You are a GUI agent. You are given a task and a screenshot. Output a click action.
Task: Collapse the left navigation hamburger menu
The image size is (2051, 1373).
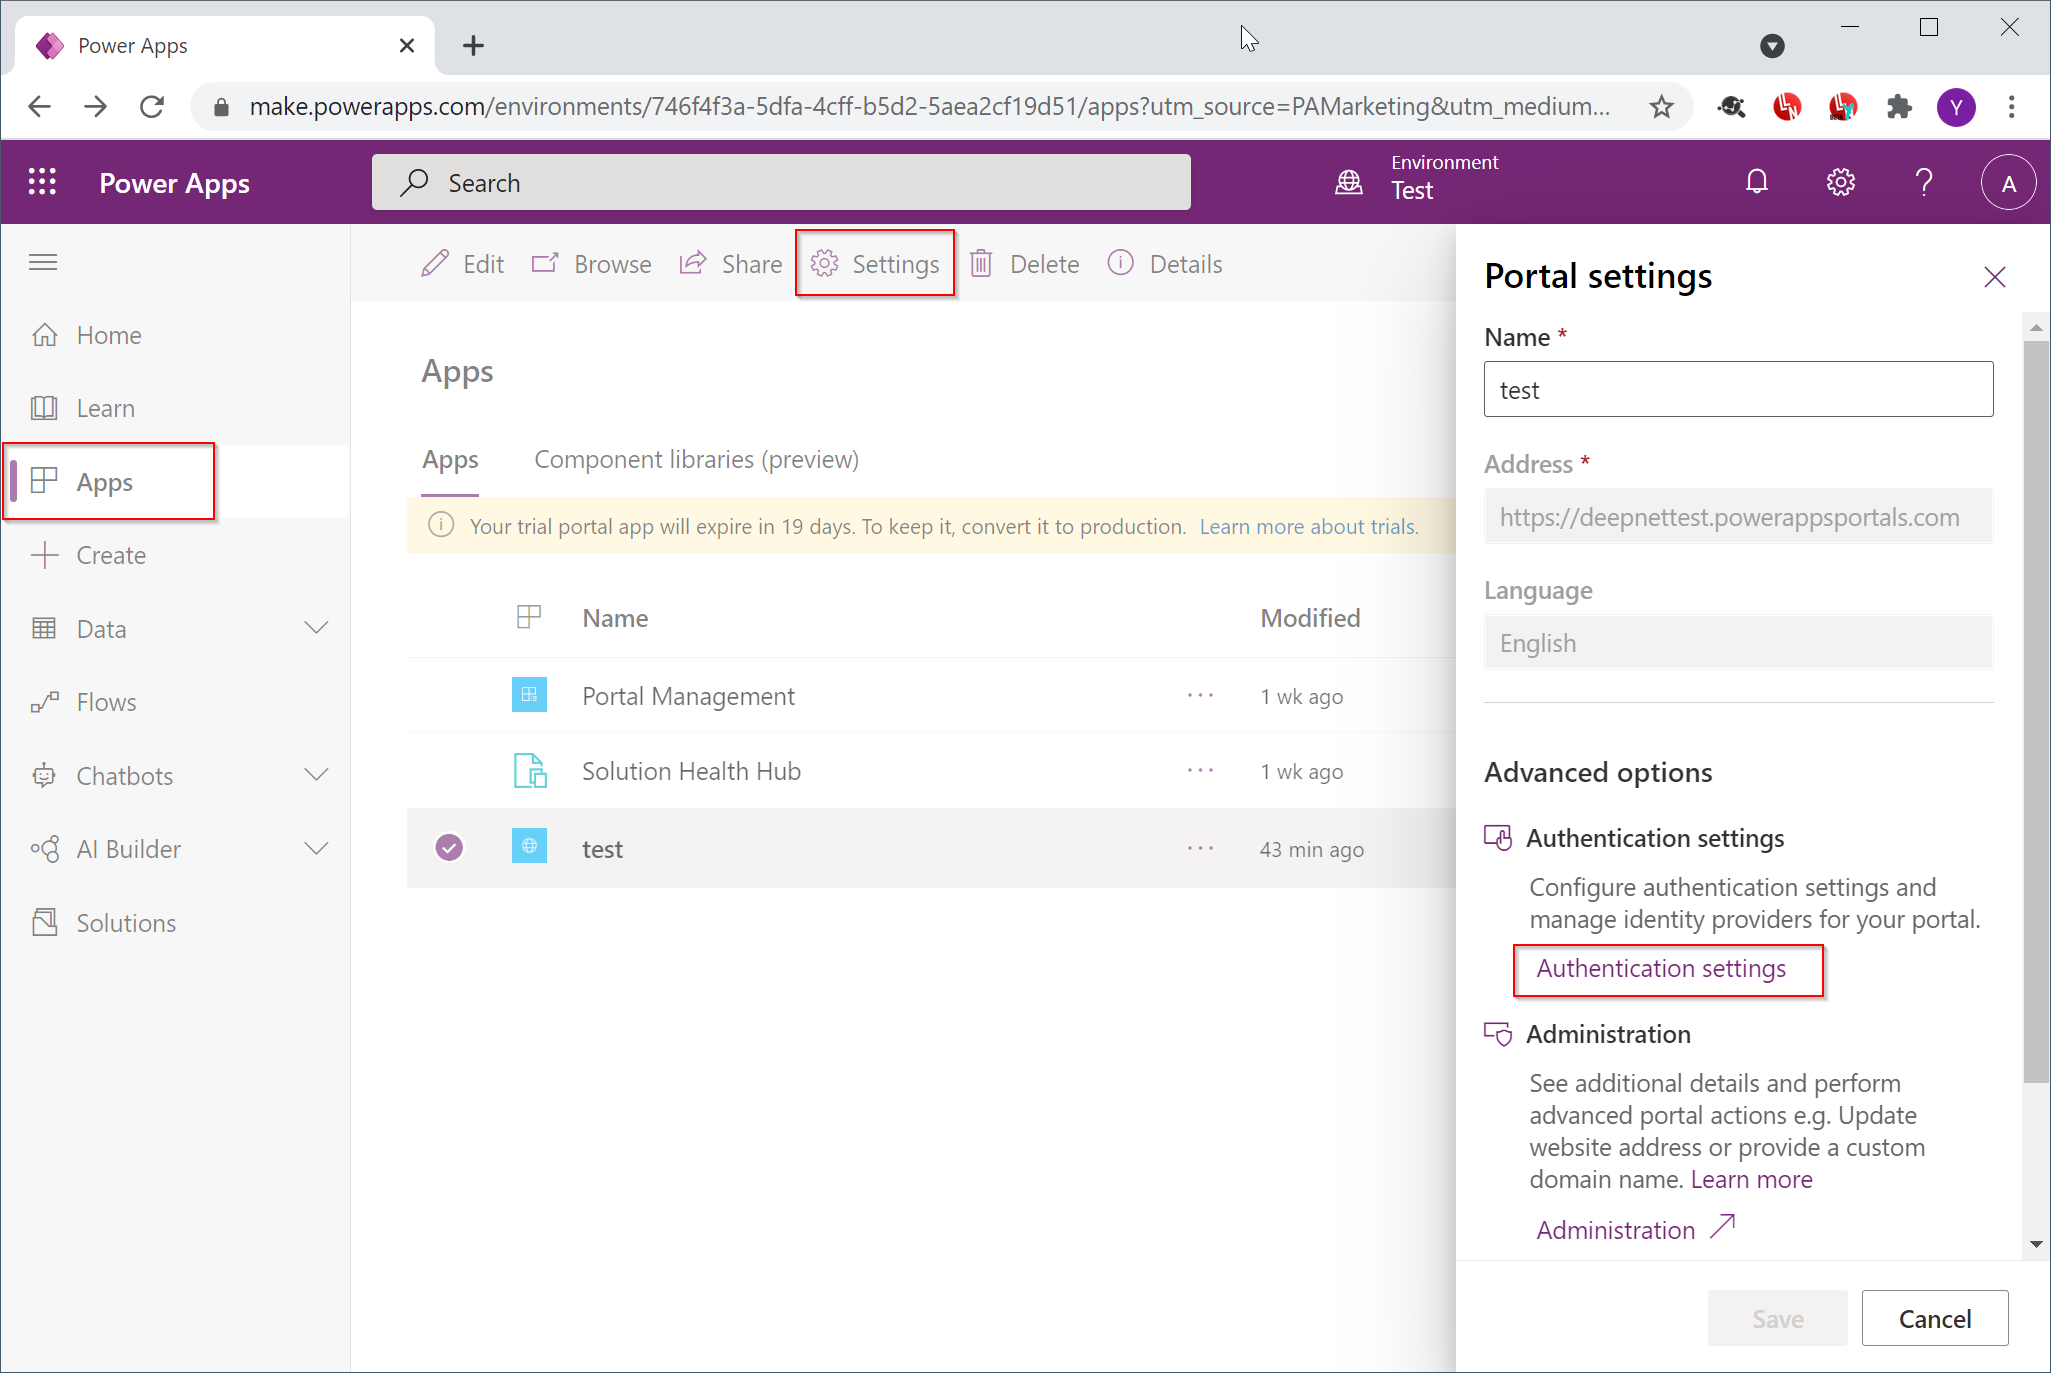tap(43, 262)
